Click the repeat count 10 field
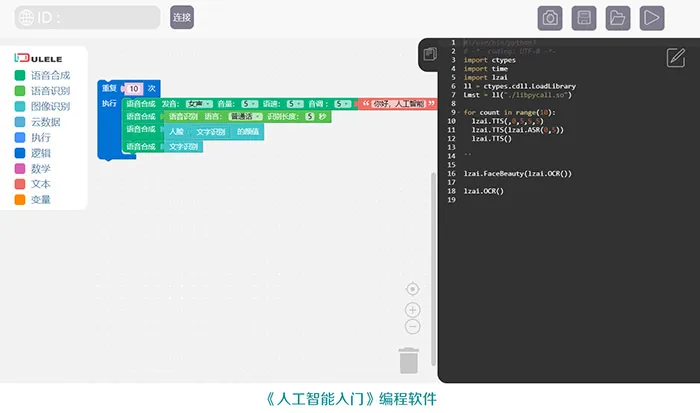 [x=134, y=89]
